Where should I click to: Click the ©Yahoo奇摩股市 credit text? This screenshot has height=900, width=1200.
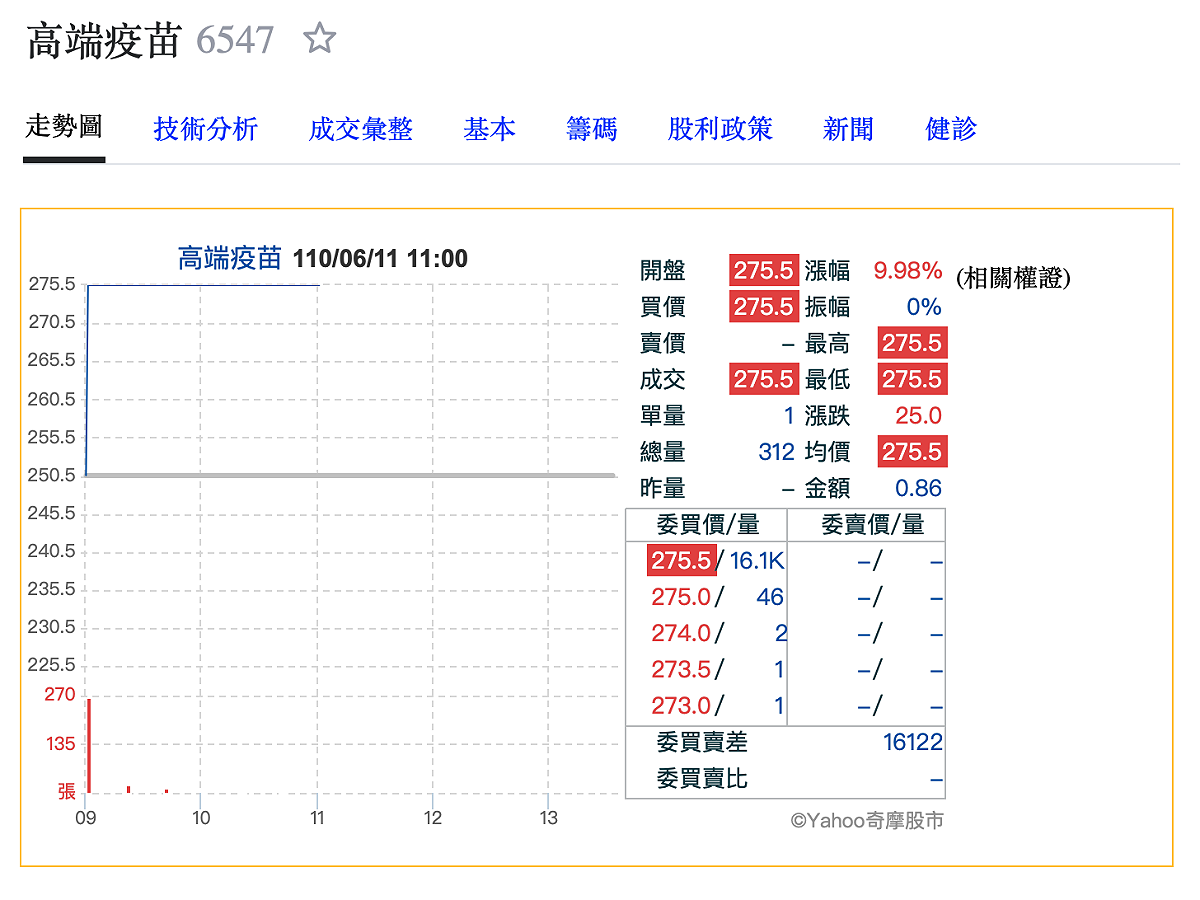[867, 821]
